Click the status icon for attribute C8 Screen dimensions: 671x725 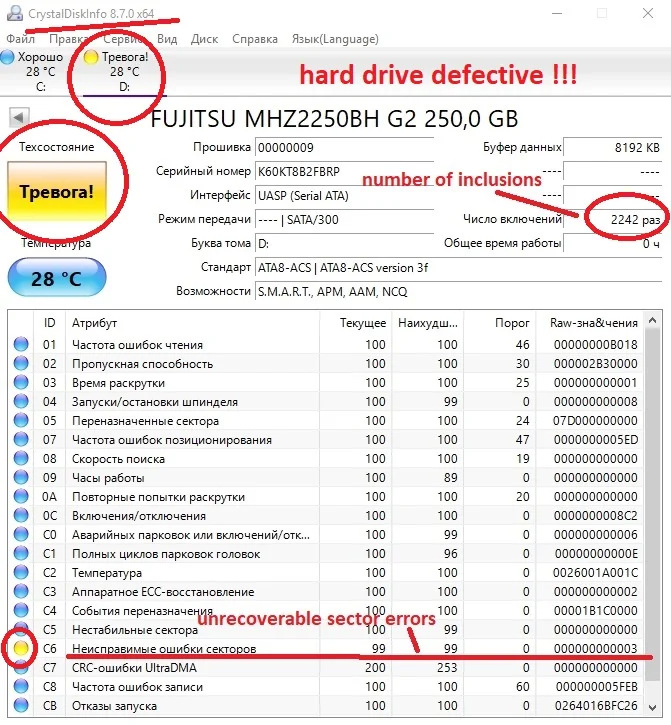click(x=21, y=686)
